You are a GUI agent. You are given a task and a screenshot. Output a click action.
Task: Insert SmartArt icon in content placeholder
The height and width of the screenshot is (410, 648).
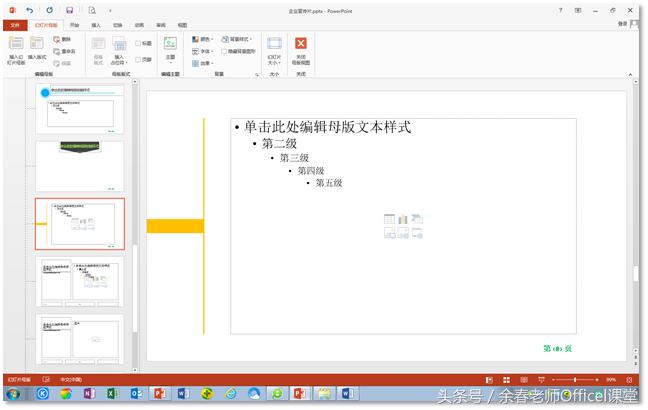point(417,219)
